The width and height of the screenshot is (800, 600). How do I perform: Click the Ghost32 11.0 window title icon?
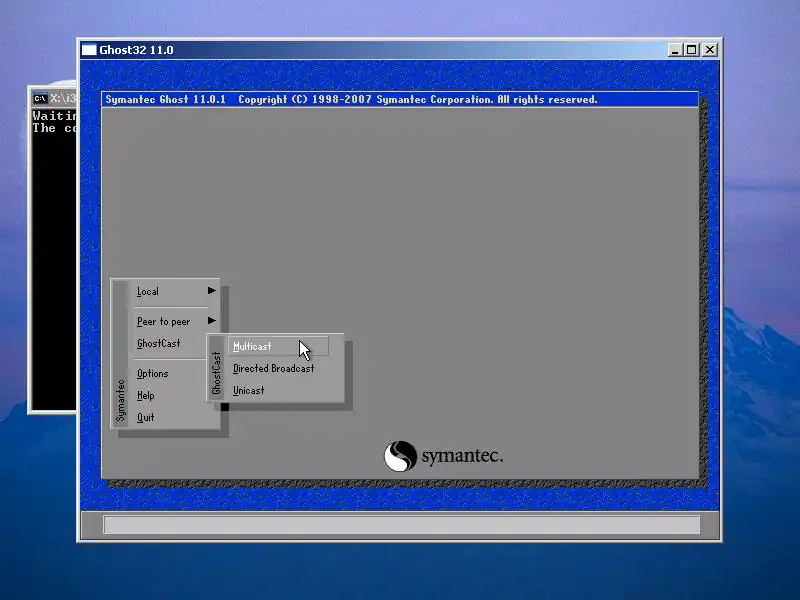[x=89, y=50]
